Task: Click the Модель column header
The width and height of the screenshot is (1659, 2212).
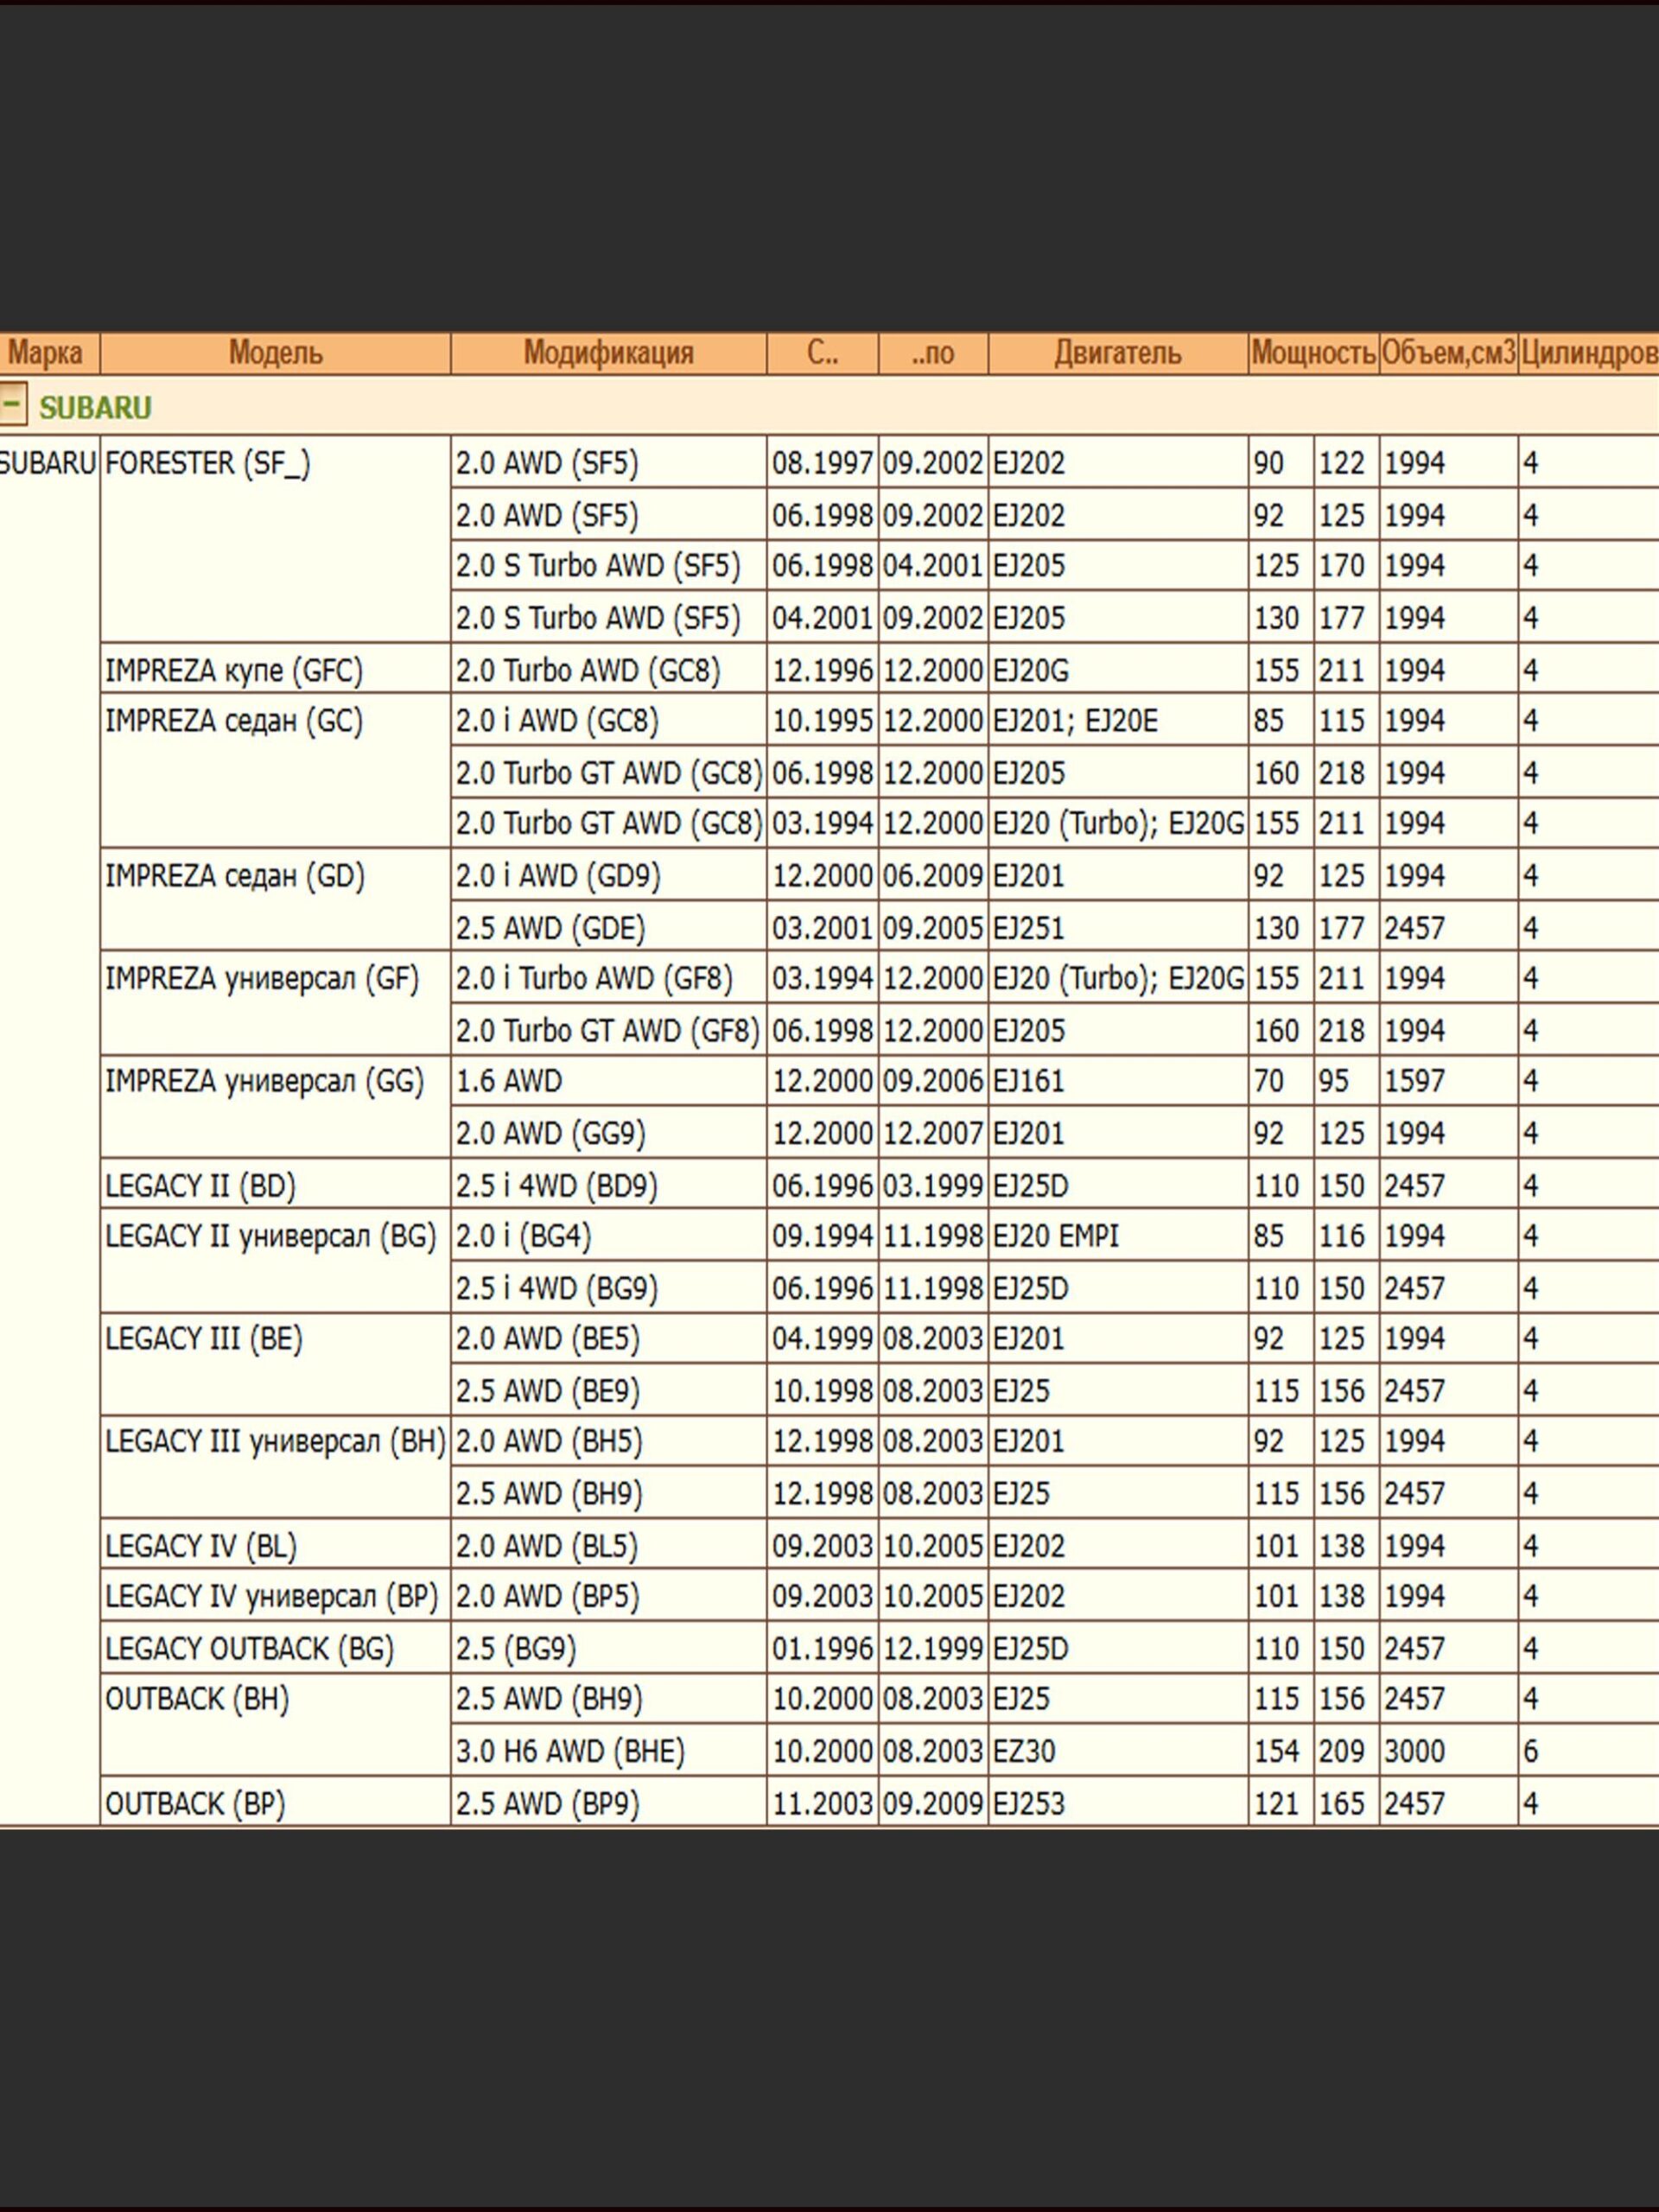Action: click(275, 353)
